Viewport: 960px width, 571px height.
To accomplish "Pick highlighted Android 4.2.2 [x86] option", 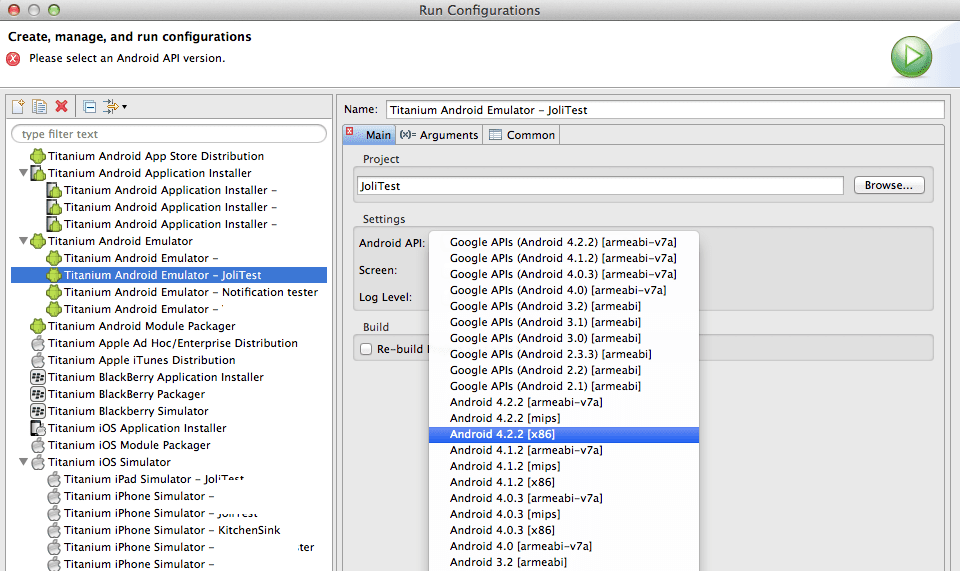I will 564,435.
